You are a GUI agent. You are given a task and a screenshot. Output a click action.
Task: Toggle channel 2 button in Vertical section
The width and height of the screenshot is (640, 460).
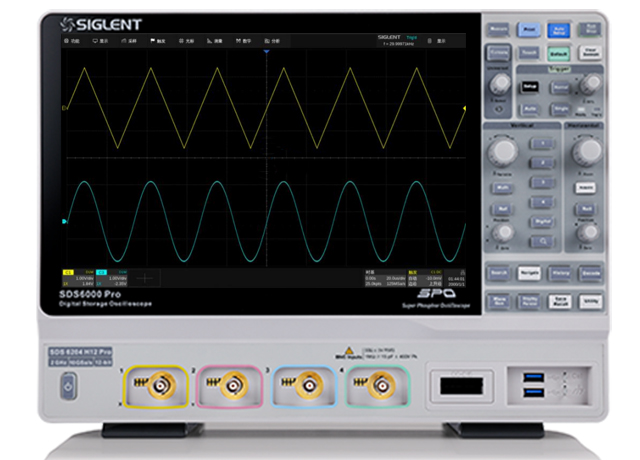542,163
